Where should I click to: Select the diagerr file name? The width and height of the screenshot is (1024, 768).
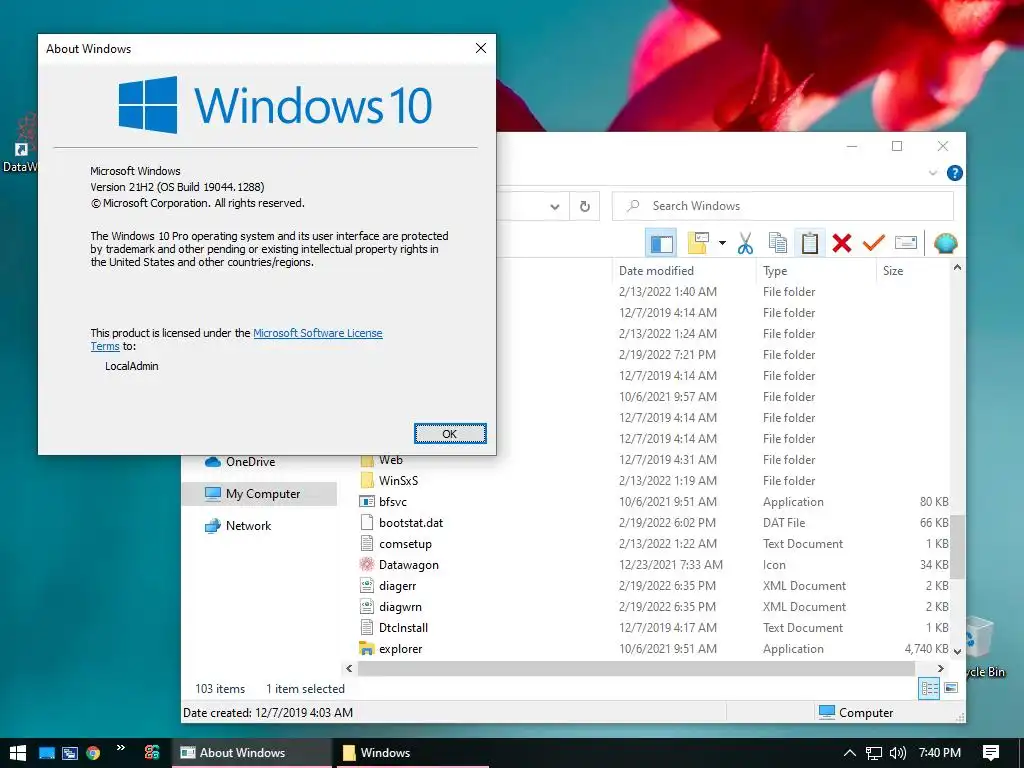click(397, 586)
